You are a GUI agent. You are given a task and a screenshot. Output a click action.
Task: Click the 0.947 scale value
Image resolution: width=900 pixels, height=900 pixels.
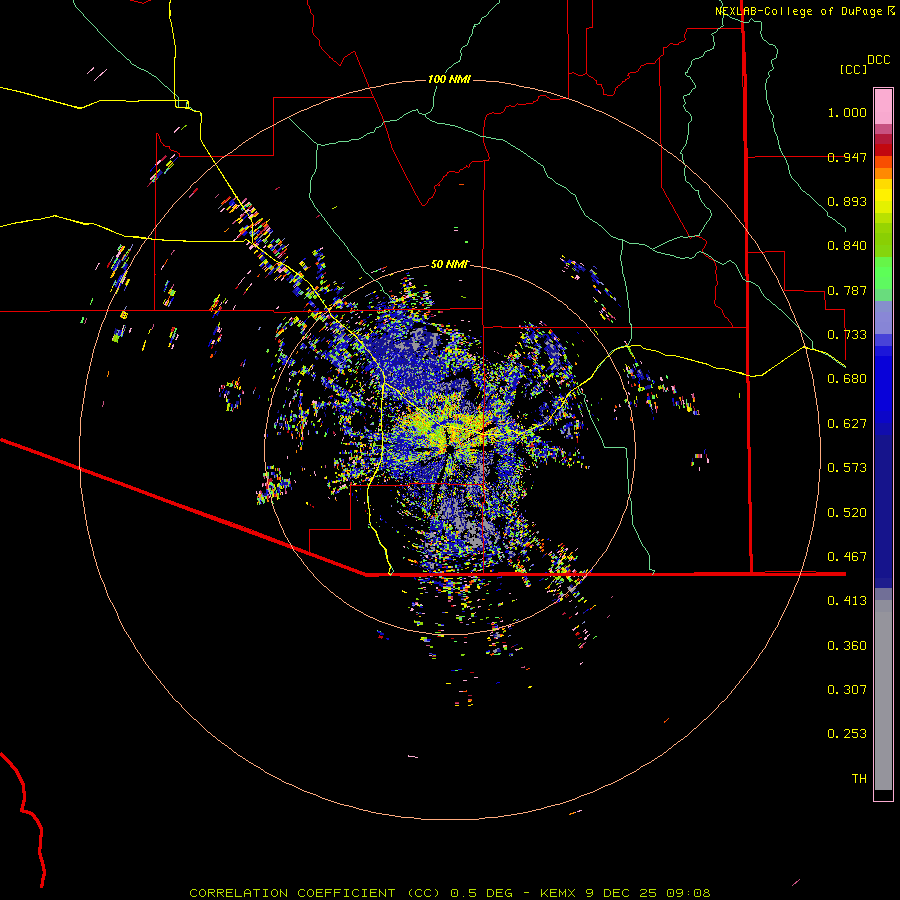[847, 157]
